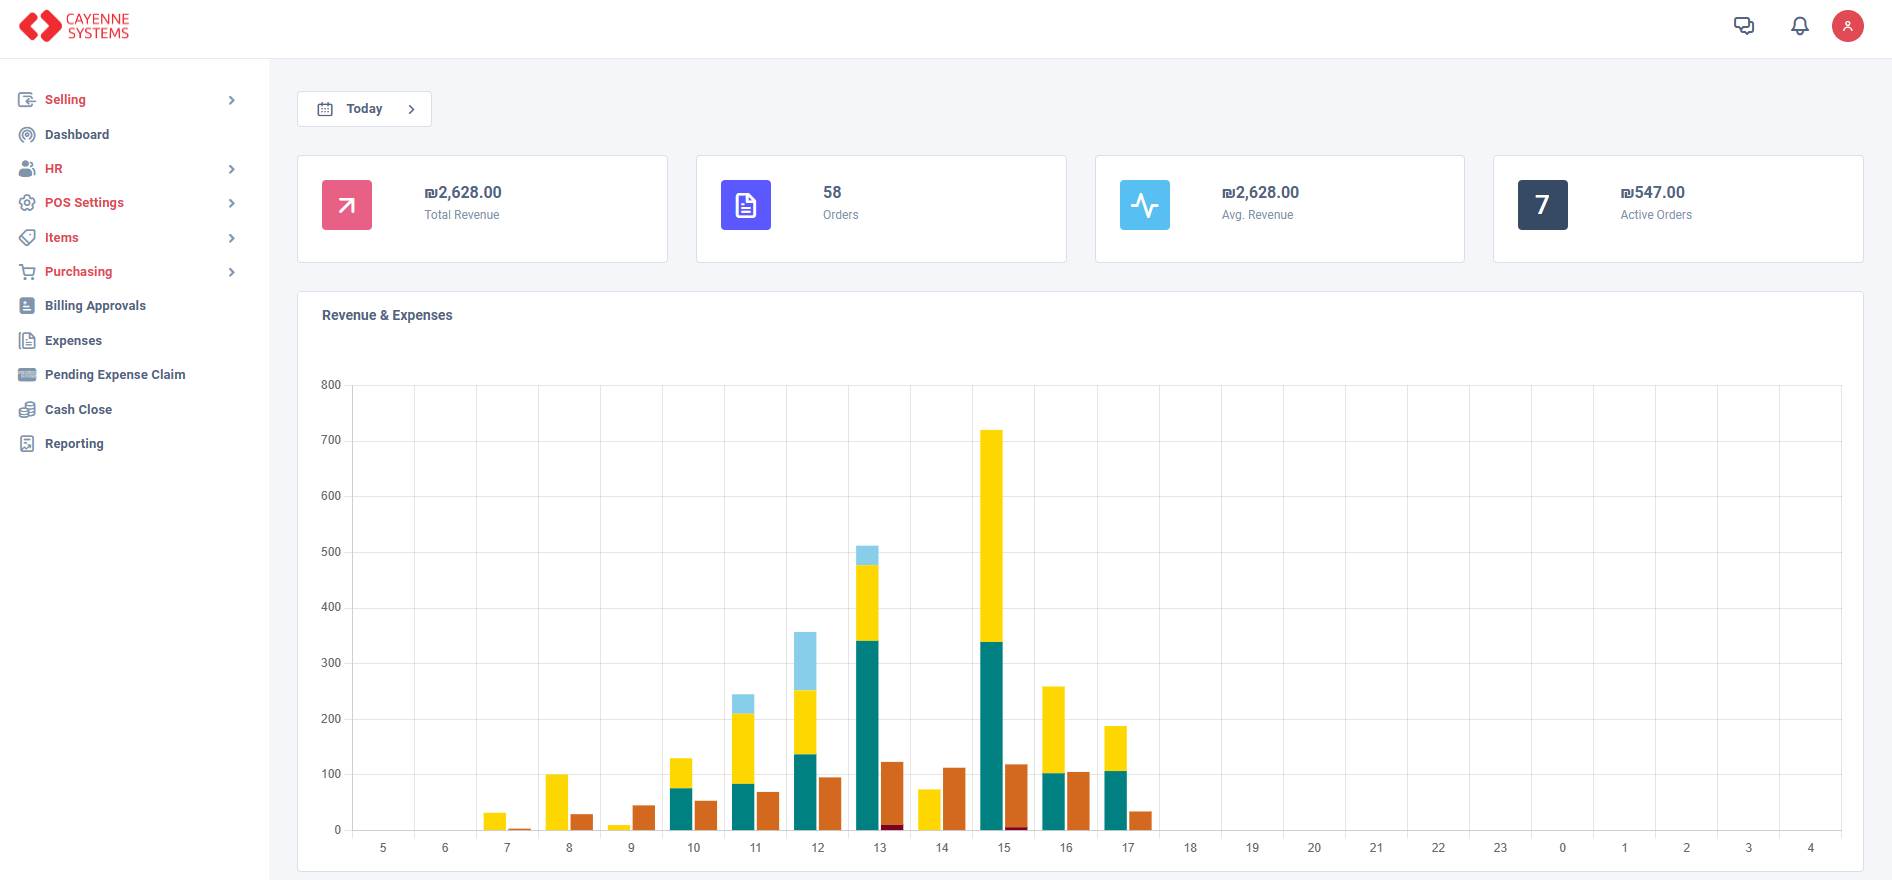The image size is (1892, 880).
Task: Click the Cash Close coins icon
Action: tap(27, 410)
